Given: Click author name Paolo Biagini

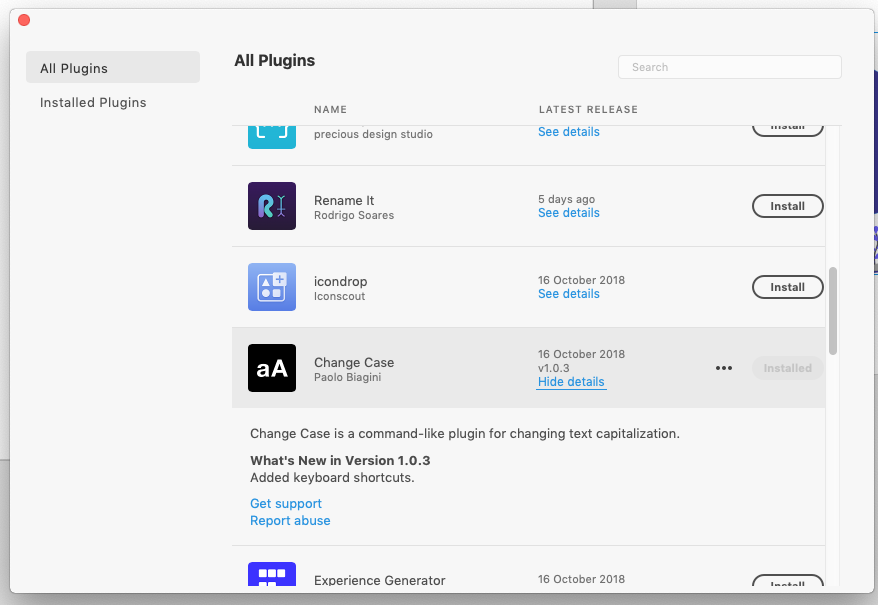Looking at the screenshot, I should (x=348, y=378).
